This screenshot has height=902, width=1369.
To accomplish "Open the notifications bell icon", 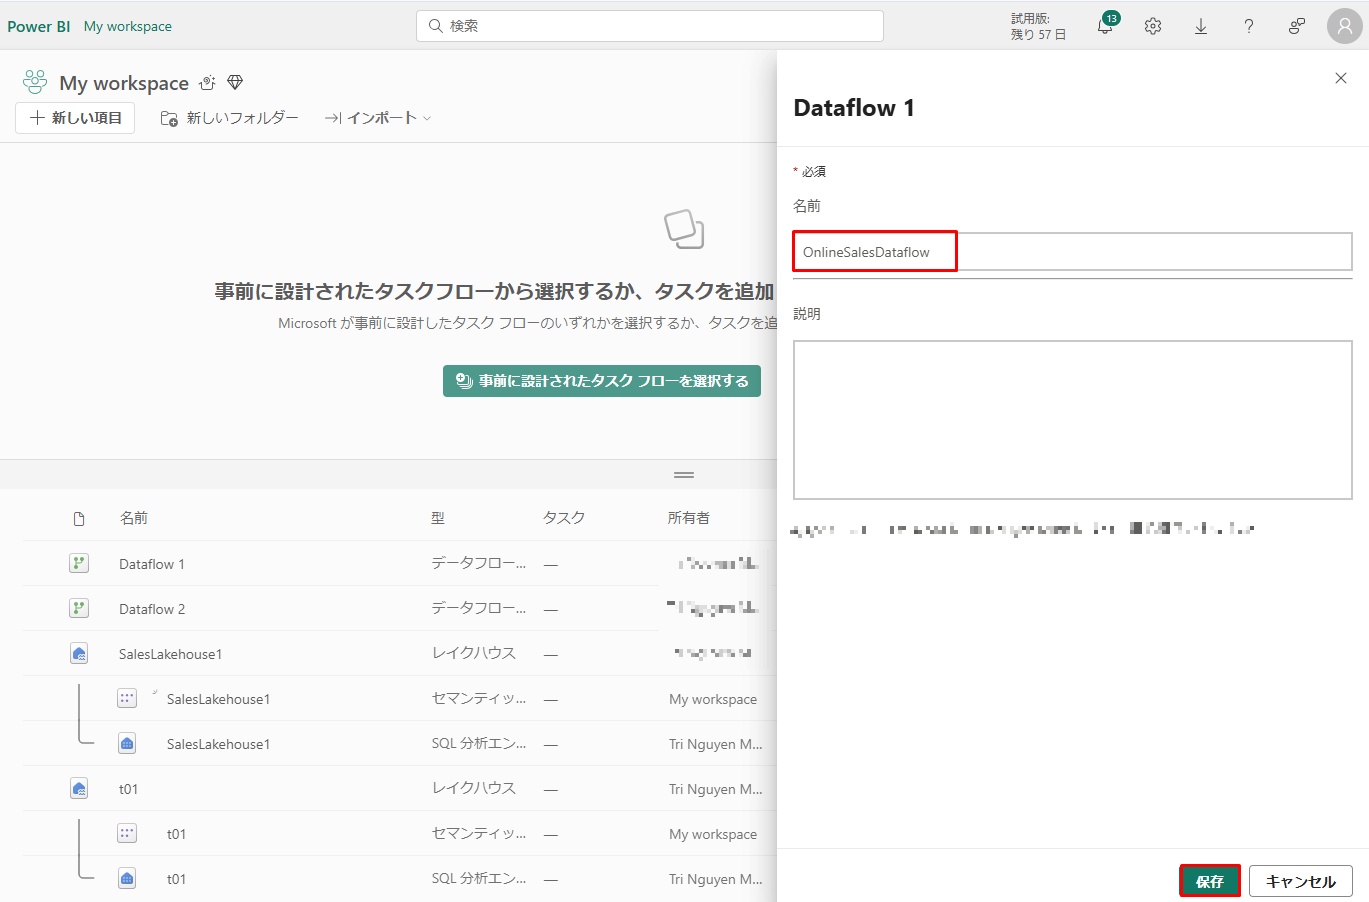I will coord(1105,27).
